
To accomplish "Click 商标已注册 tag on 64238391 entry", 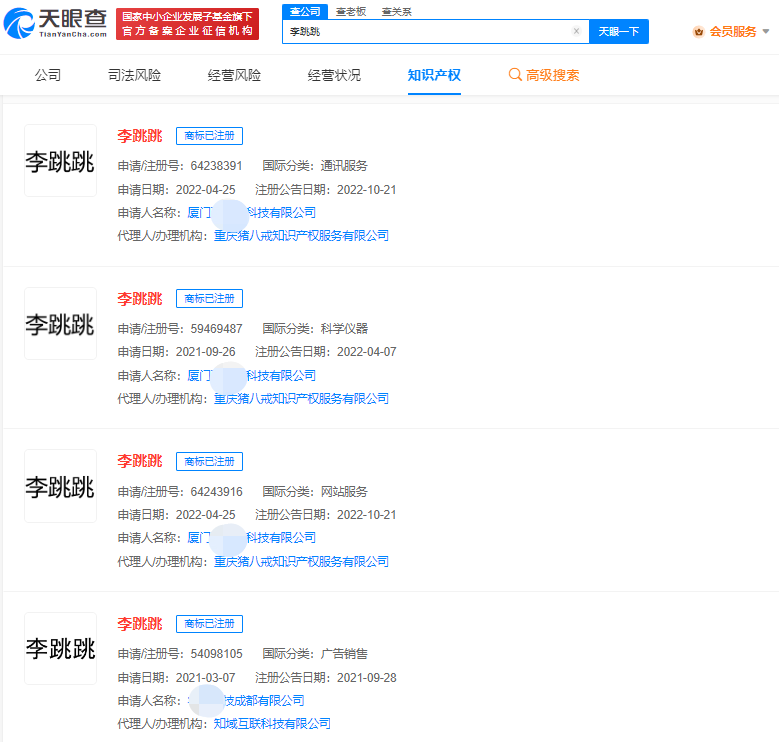I will click(209, 136).
